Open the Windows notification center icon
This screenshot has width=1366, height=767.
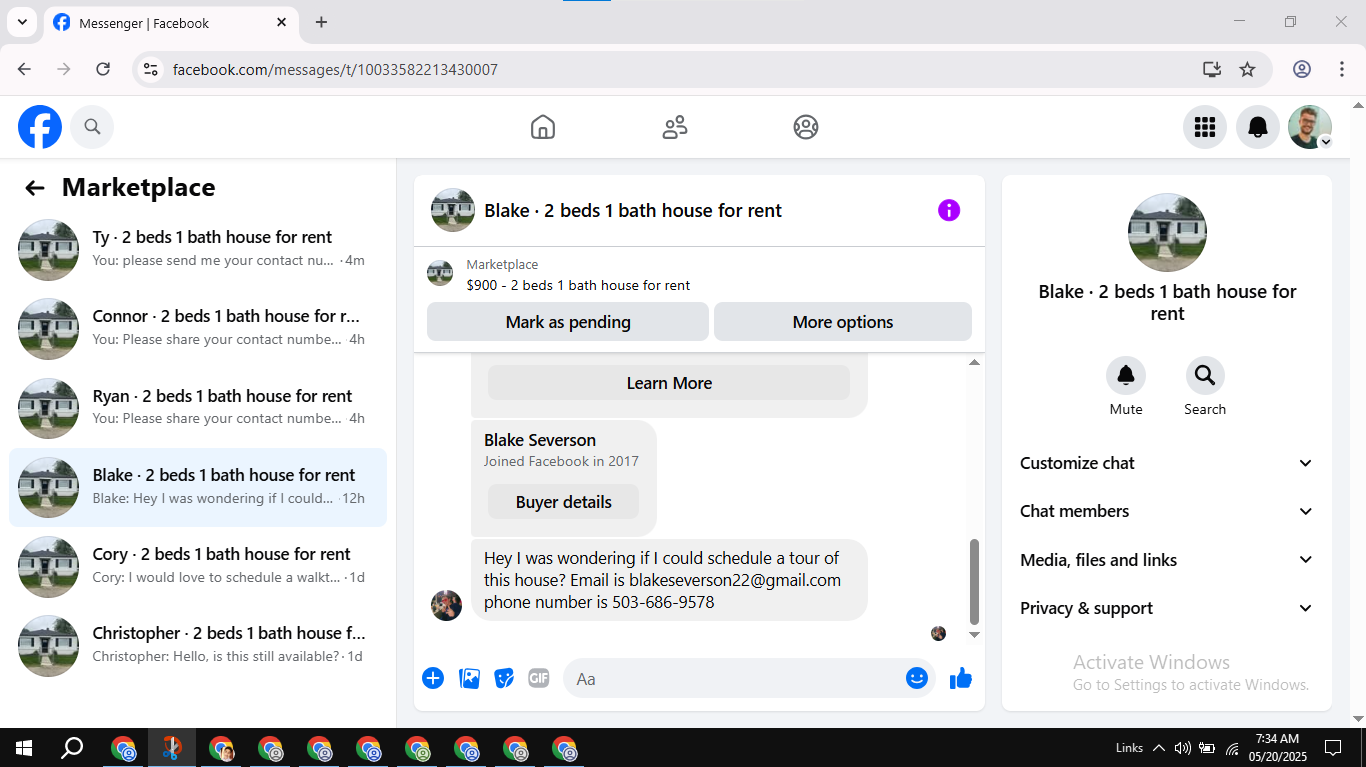point(1332,747)
